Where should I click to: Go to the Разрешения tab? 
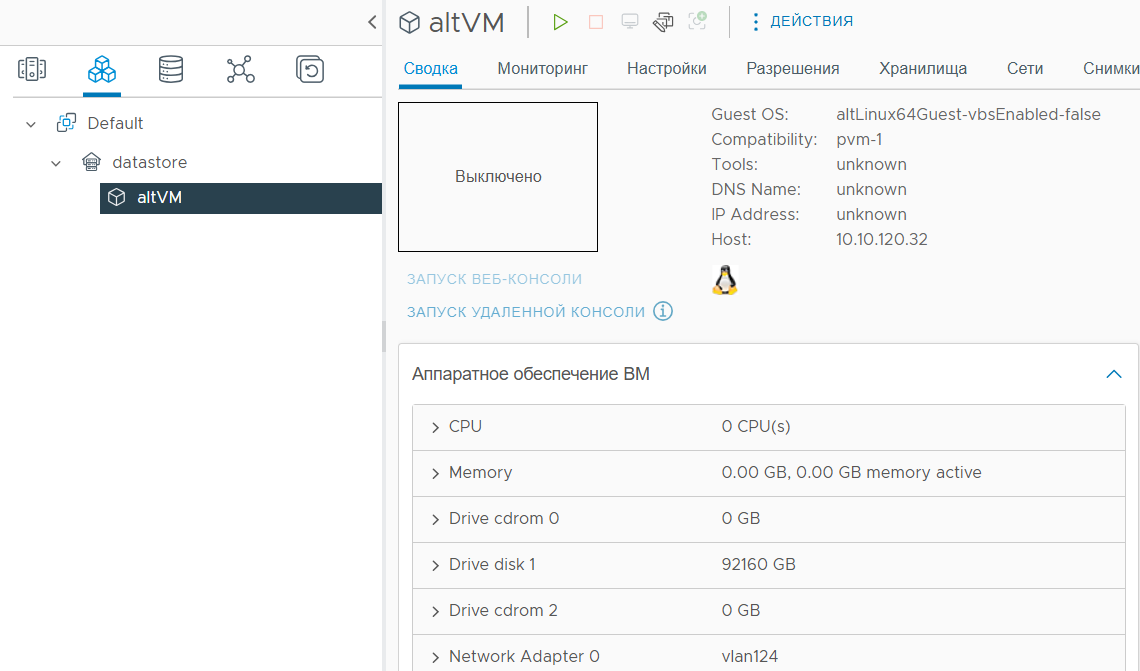pos(792,68)
